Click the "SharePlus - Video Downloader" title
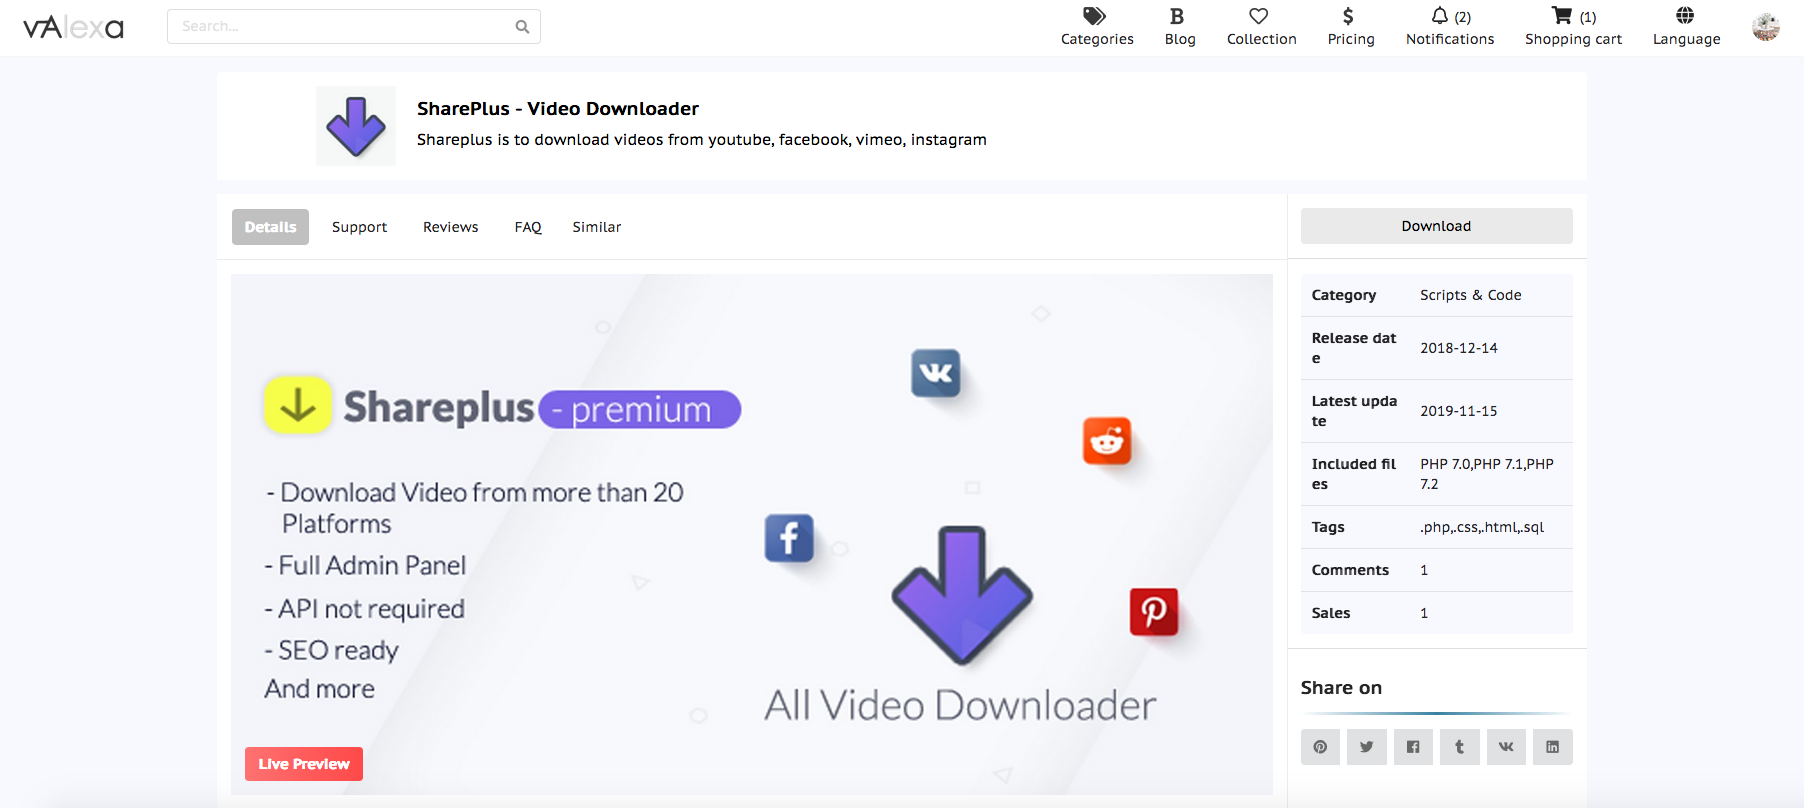Viewport: 1804px width, 808px height. pyautogui.click(x=558, y=109)
